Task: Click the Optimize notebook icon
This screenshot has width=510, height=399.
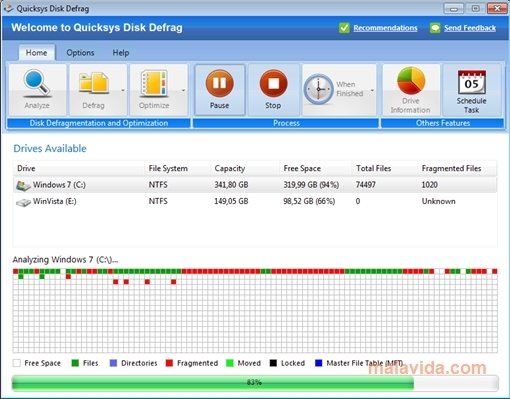Action: 154,83
